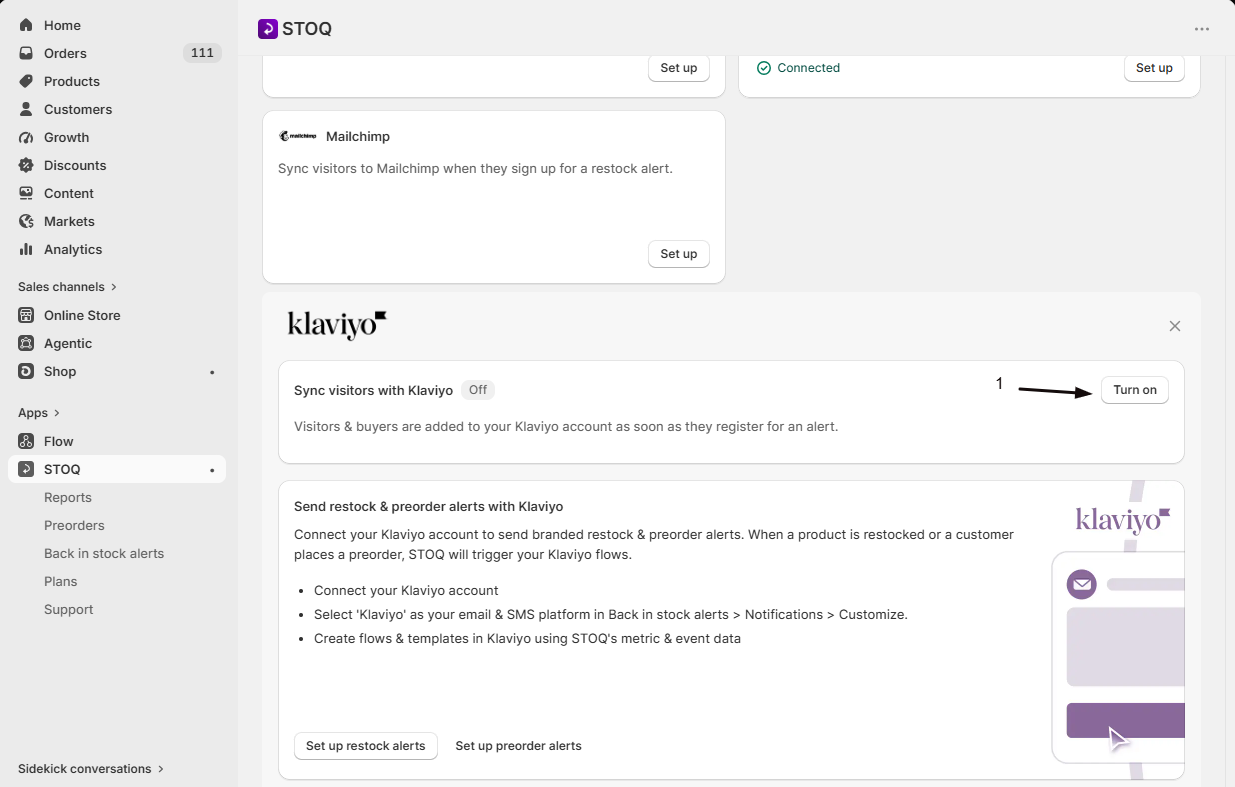Viewport: 1235px width, 787px height.
Task: Click Set up restock alerts button
Action: 366,746
